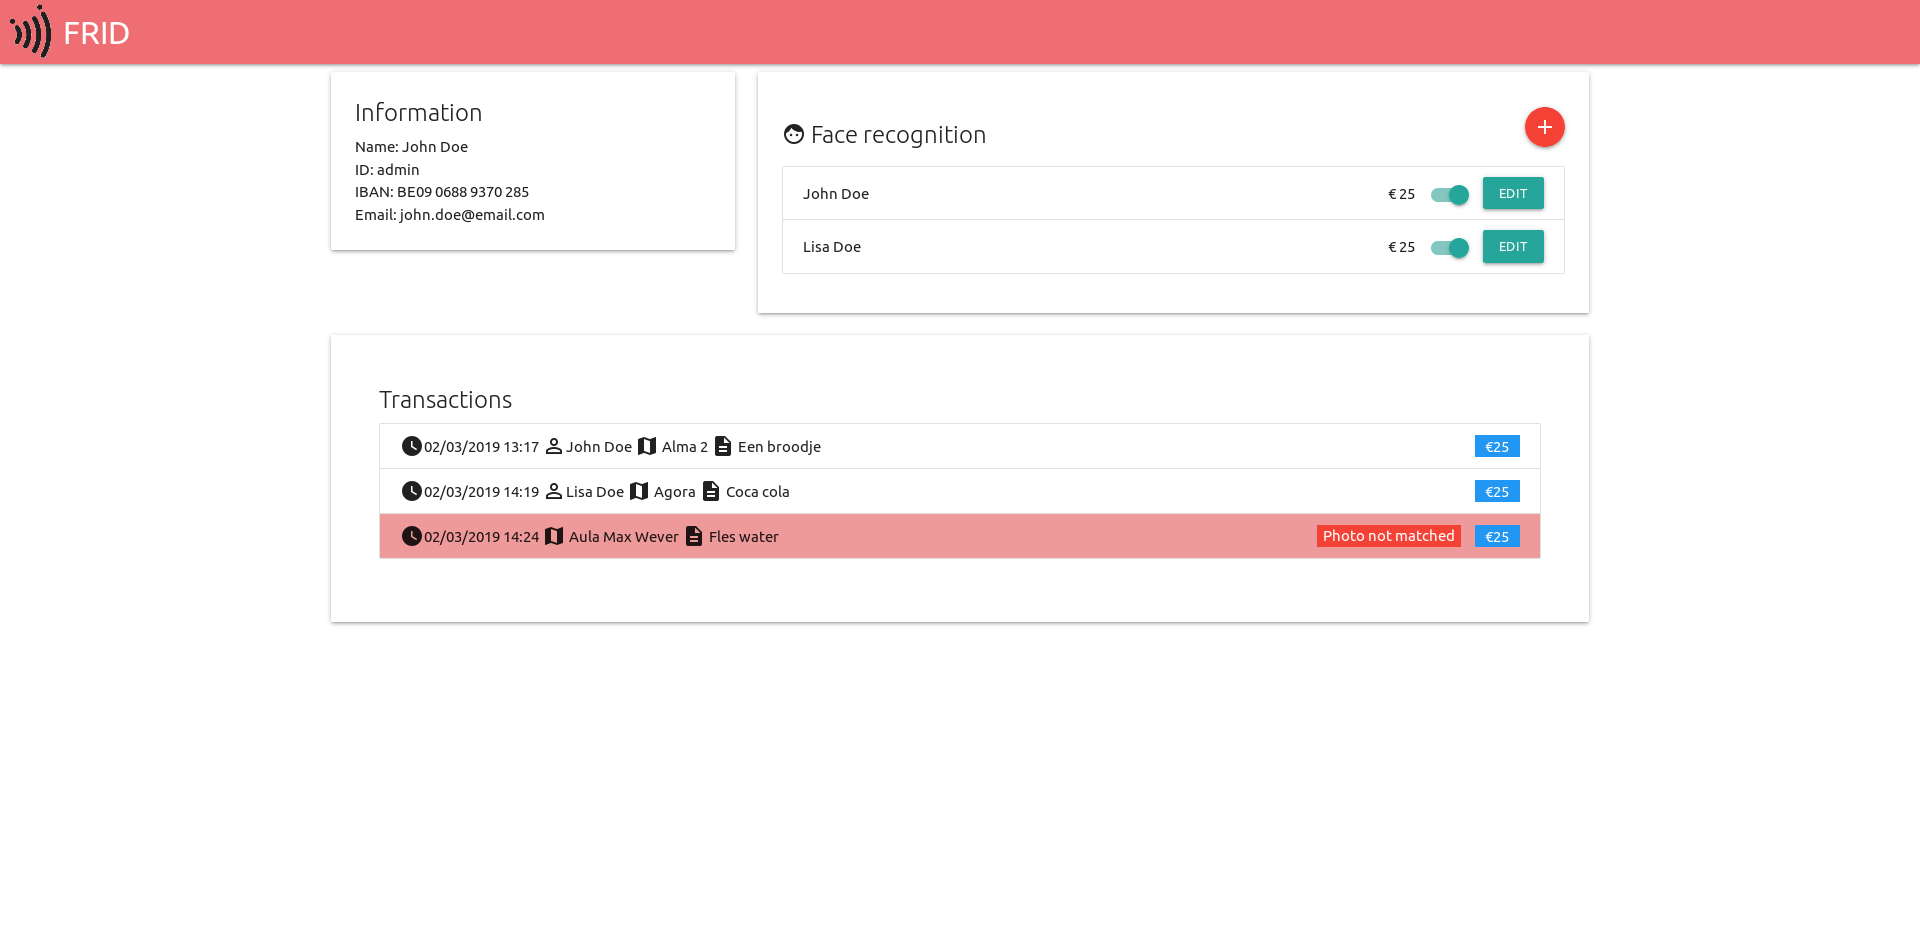This screenshot has height=946, width=1920.
Task: Click the face icon beside Face recognition
Action: pos(794,134)
